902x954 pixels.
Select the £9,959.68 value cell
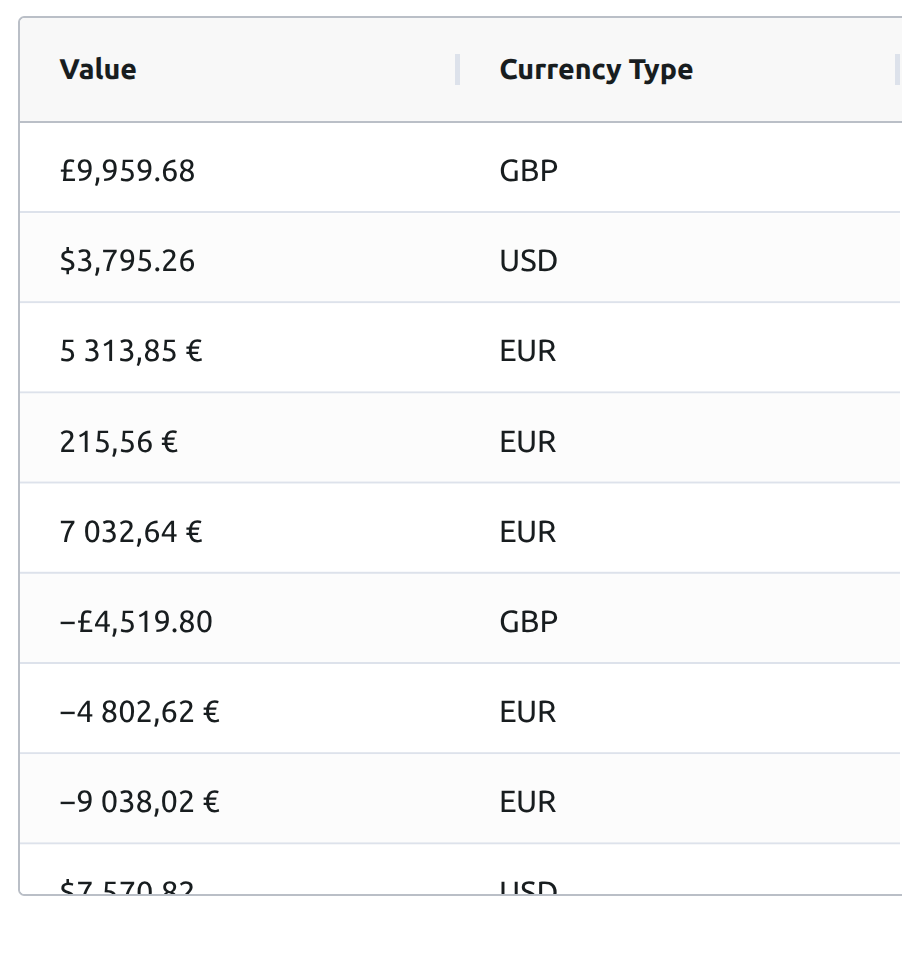click(127, 171)
